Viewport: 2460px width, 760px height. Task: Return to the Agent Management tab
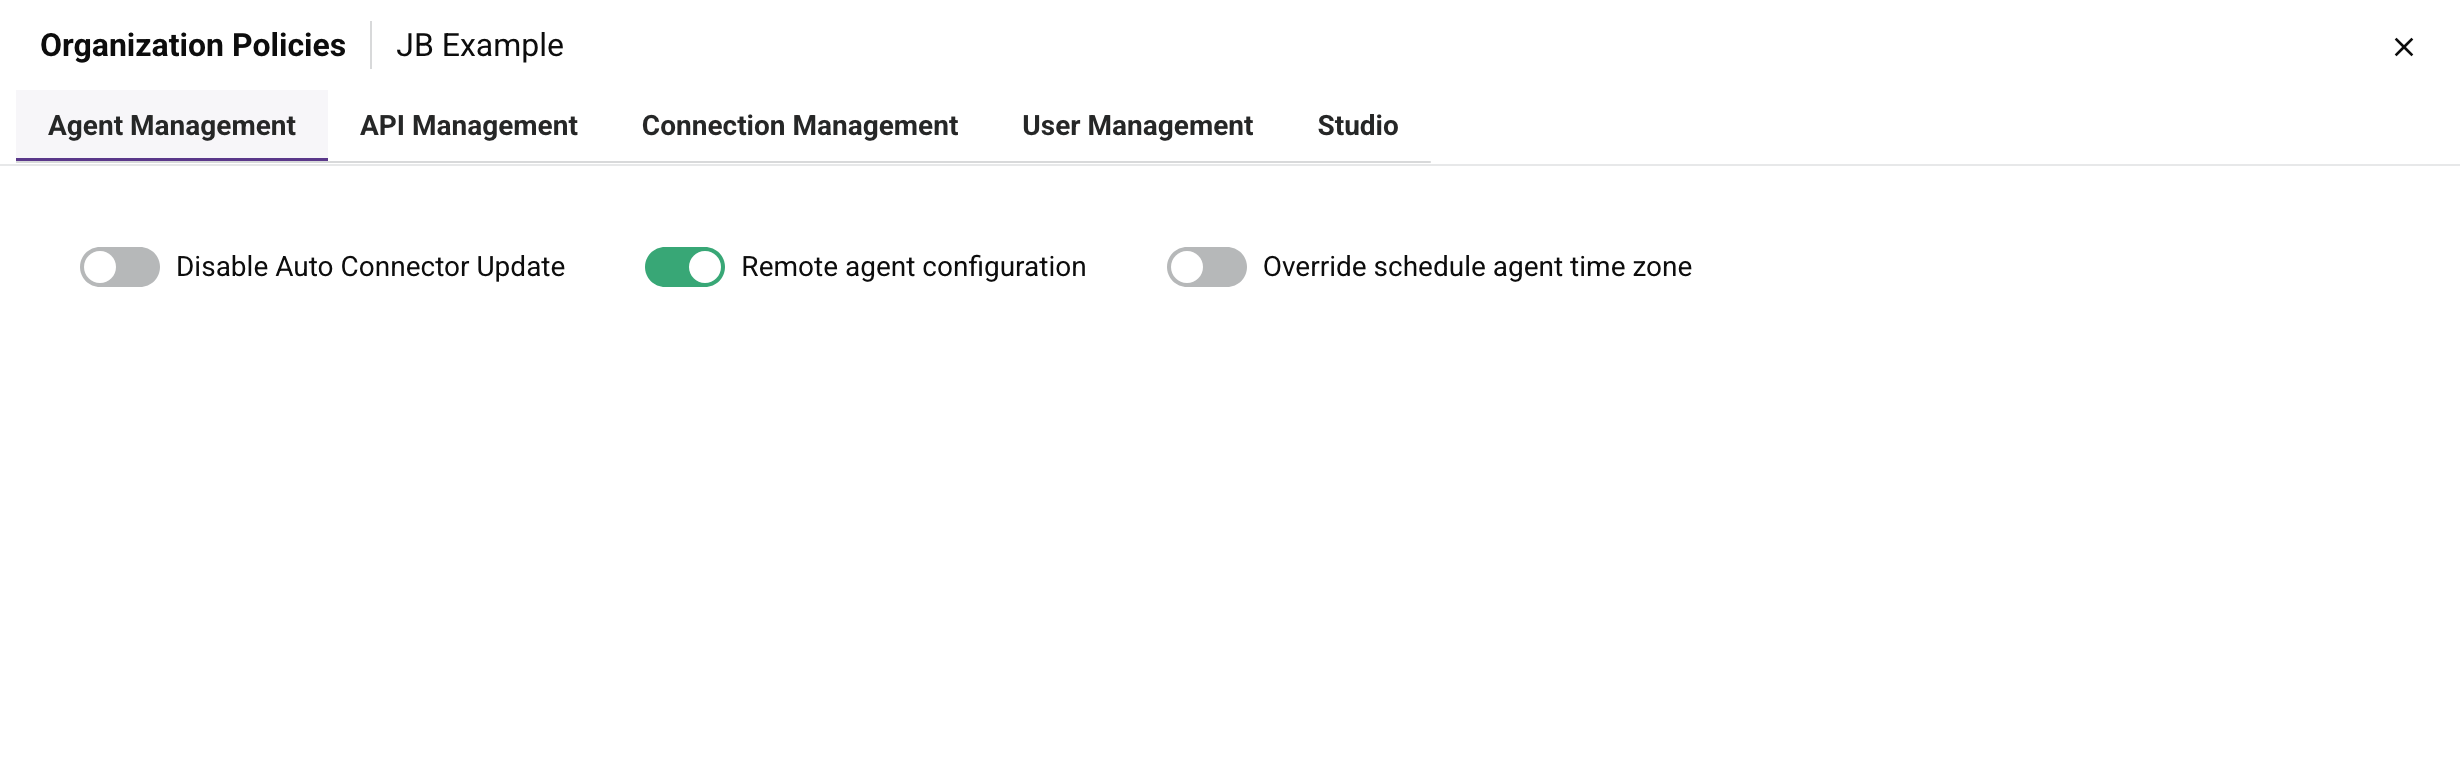point(171,125)
